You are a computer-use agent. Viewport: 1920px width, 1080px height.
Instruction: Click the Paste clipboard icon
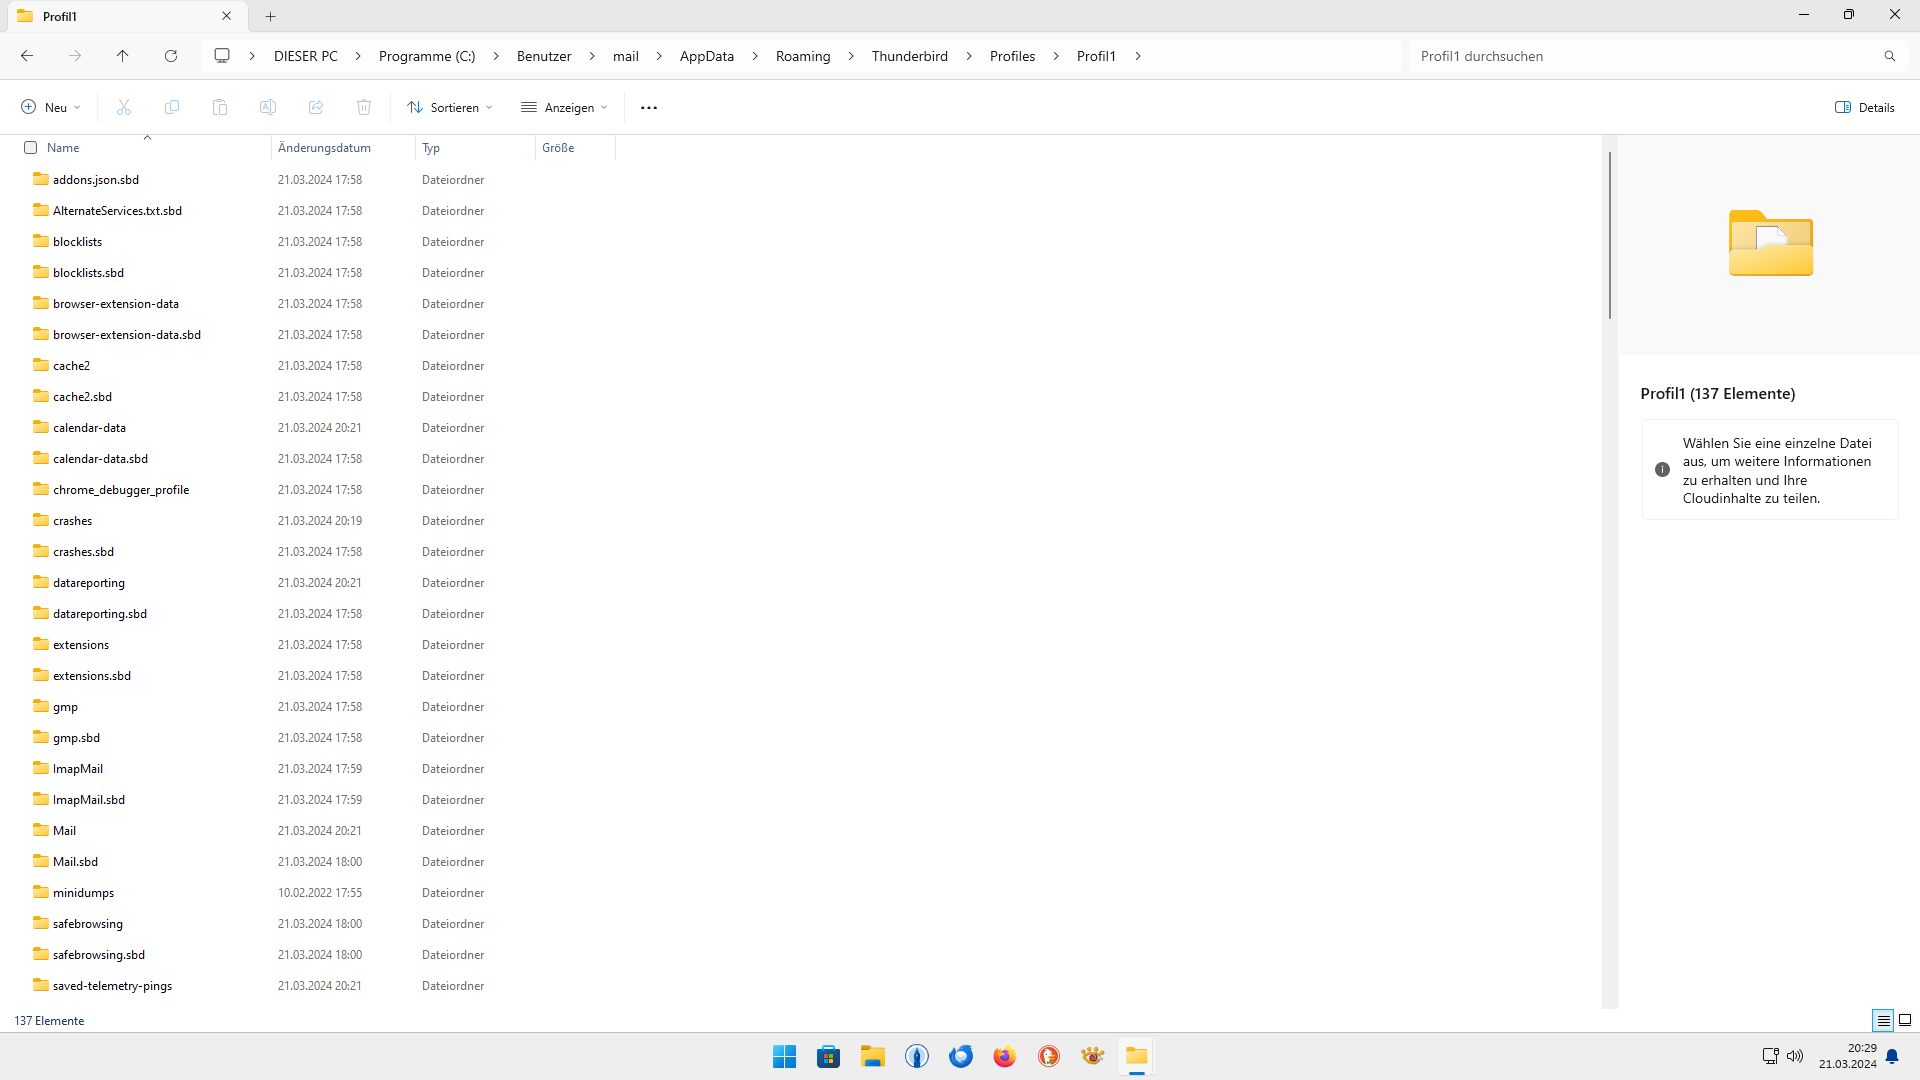(x=220, y=107)
